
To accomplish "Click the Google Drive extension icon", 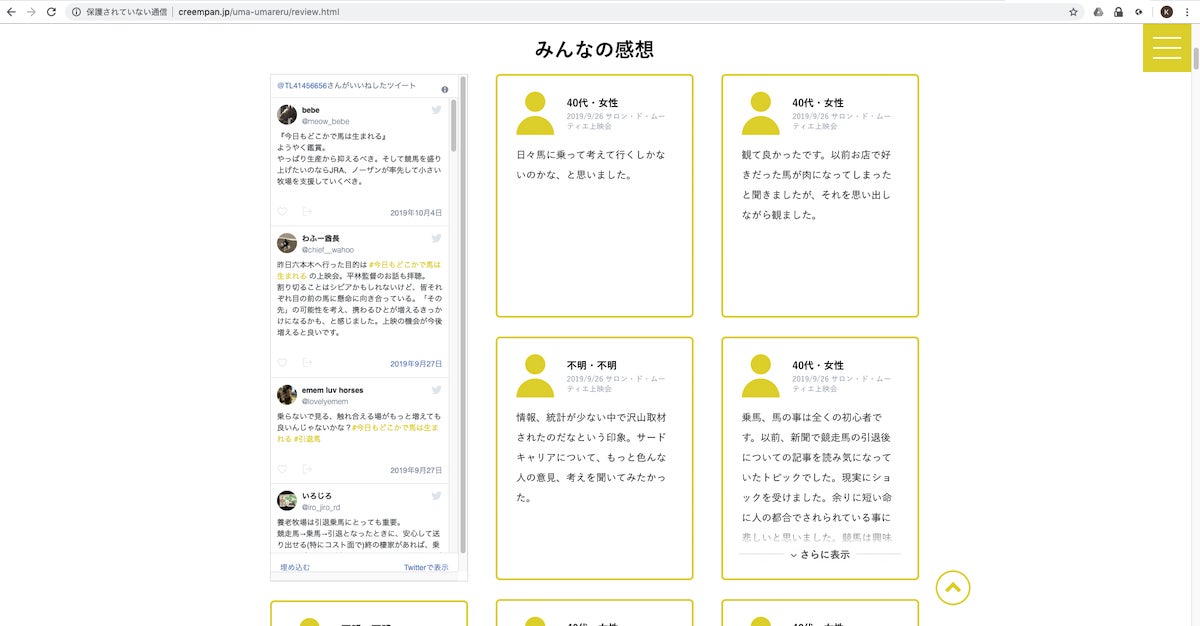I will coord(1098,12).
